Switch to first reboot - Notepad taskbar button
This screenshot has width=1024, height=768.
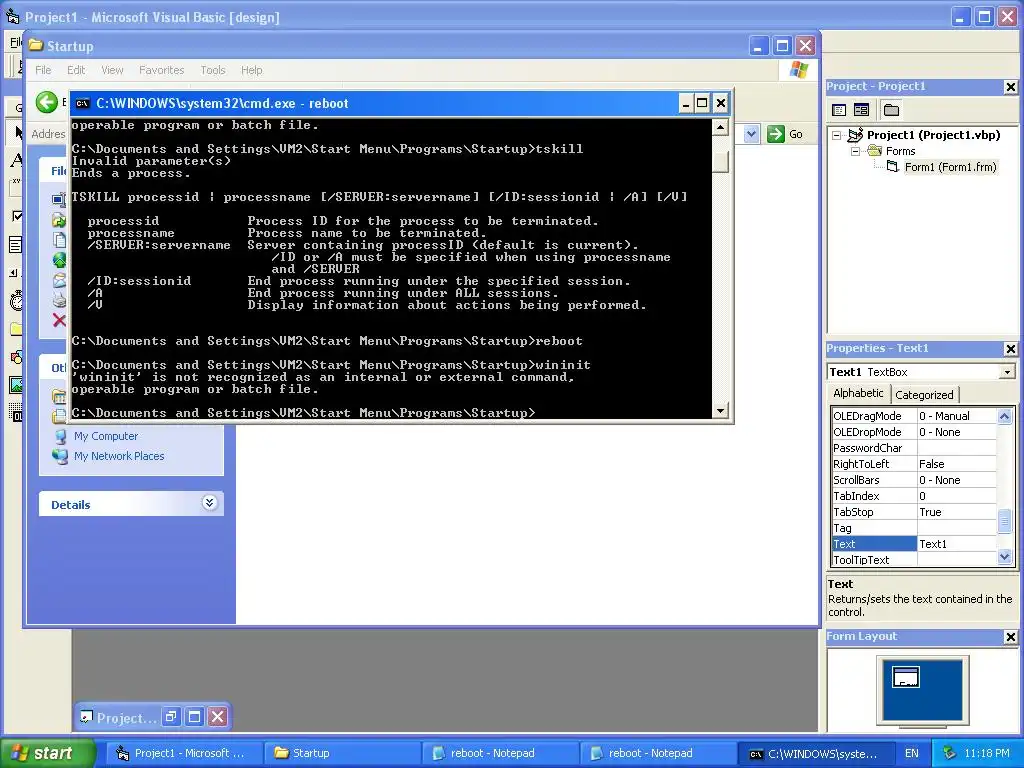499,753
